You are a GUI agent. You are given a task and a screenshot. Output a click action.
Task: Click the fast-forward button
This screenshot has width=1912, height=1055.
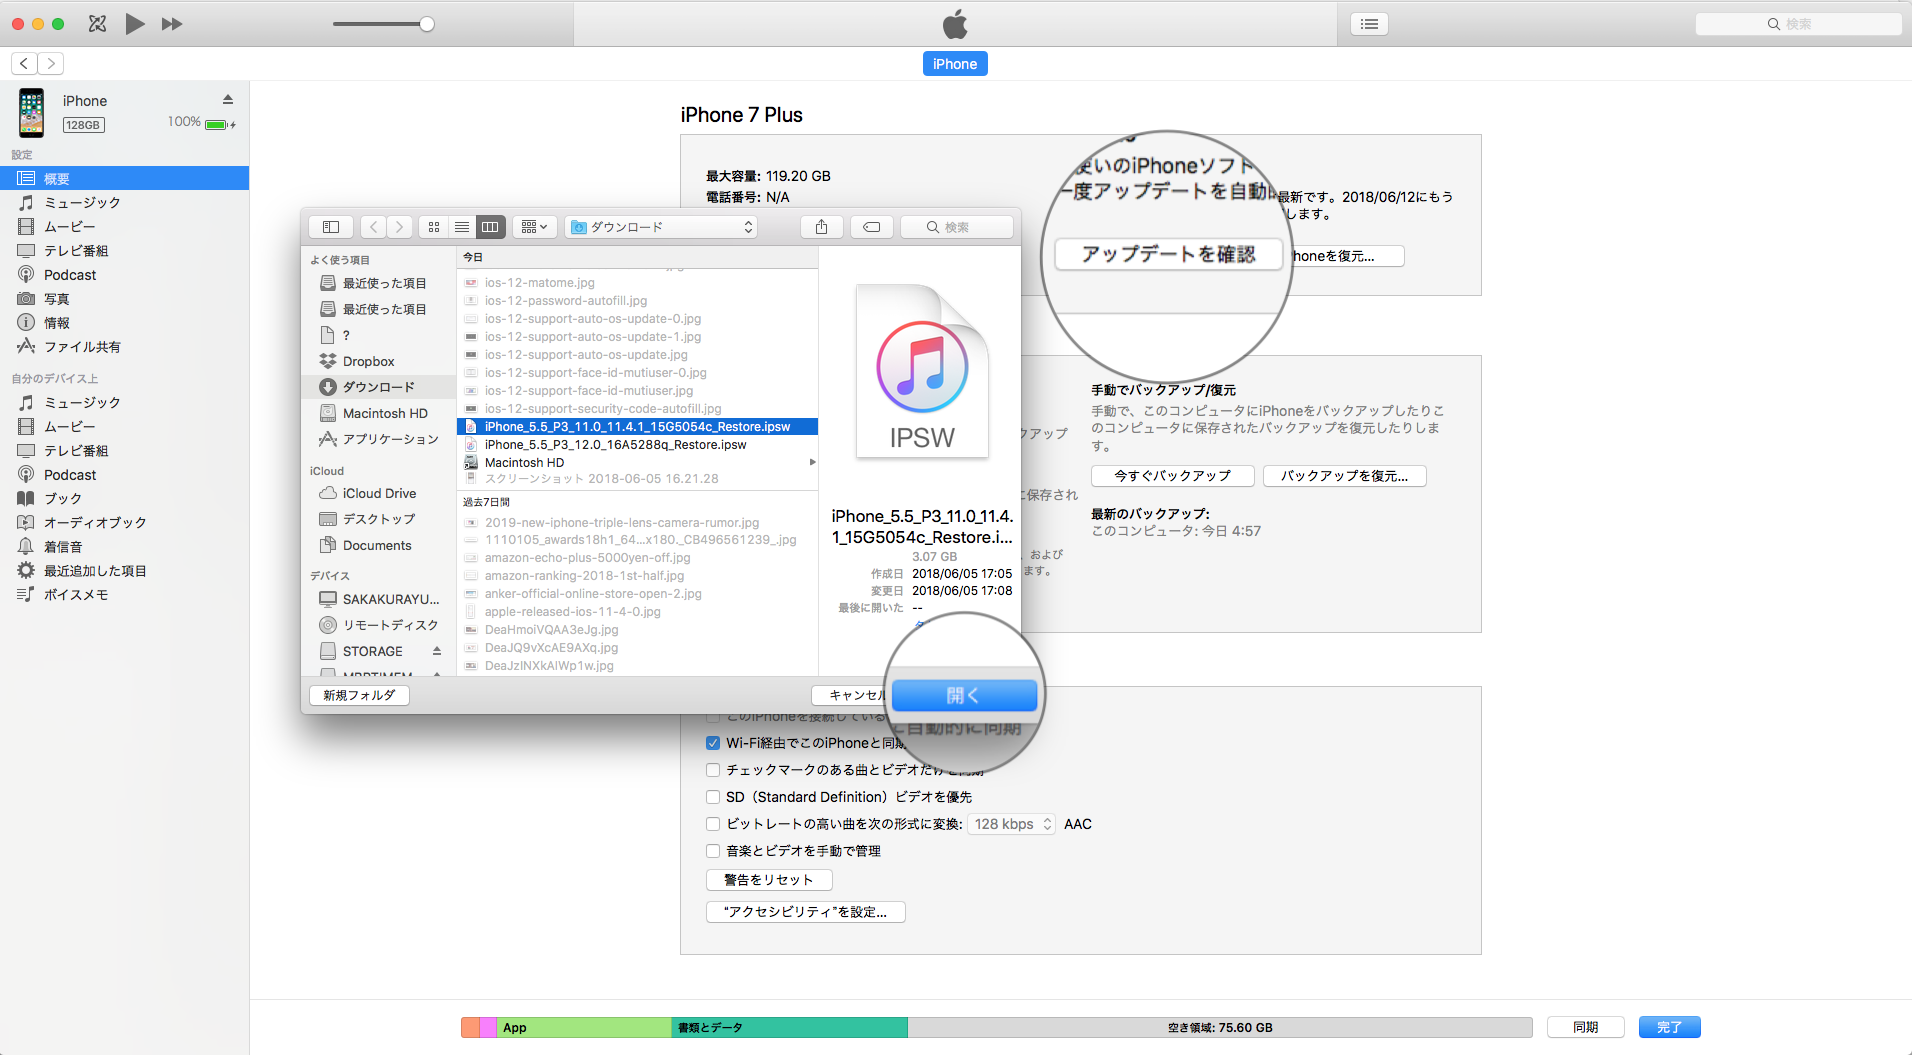(x=172, y=24)
